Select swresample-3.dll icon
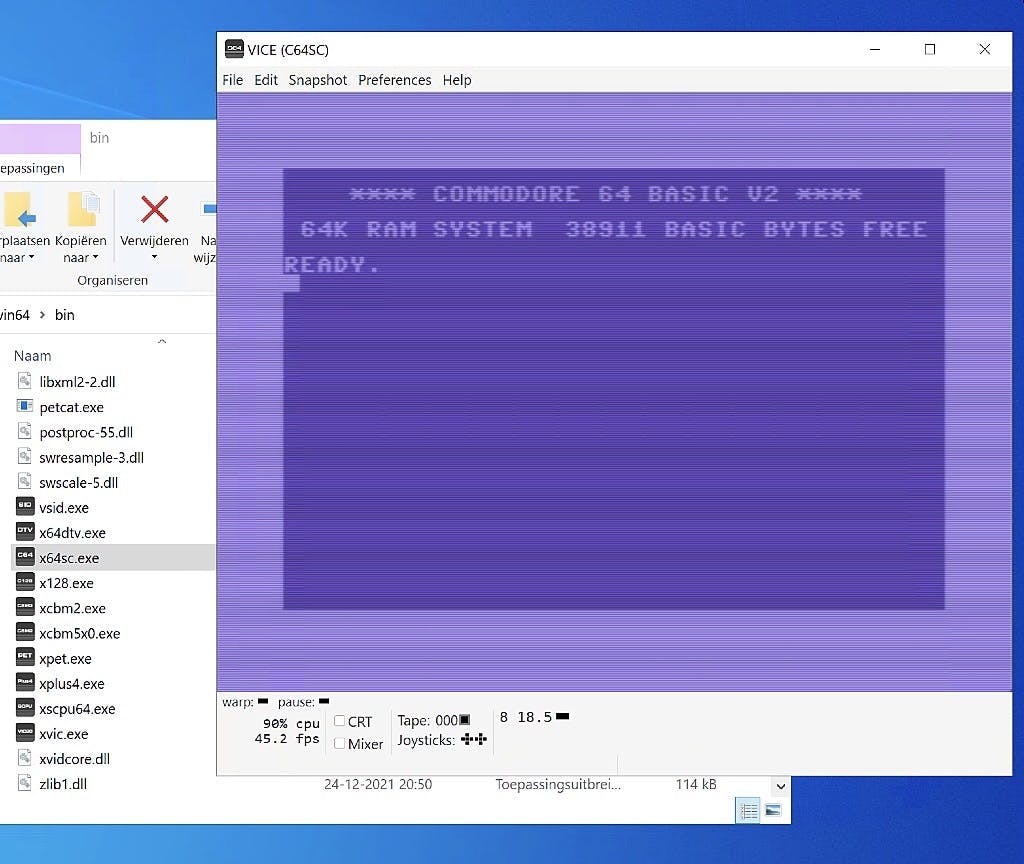Image resolution: width=1024 pixels, height=864 pixels. tap(25, 456)
